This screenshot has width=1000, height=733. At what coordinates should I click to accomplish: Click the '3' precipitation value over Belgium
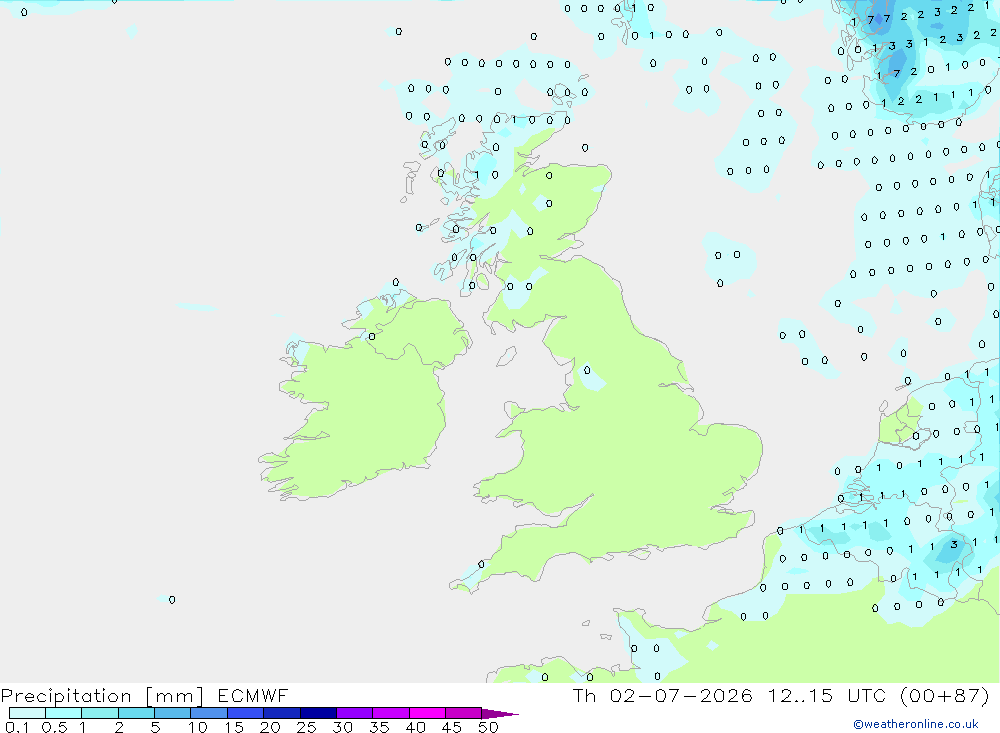pos(953,544)
